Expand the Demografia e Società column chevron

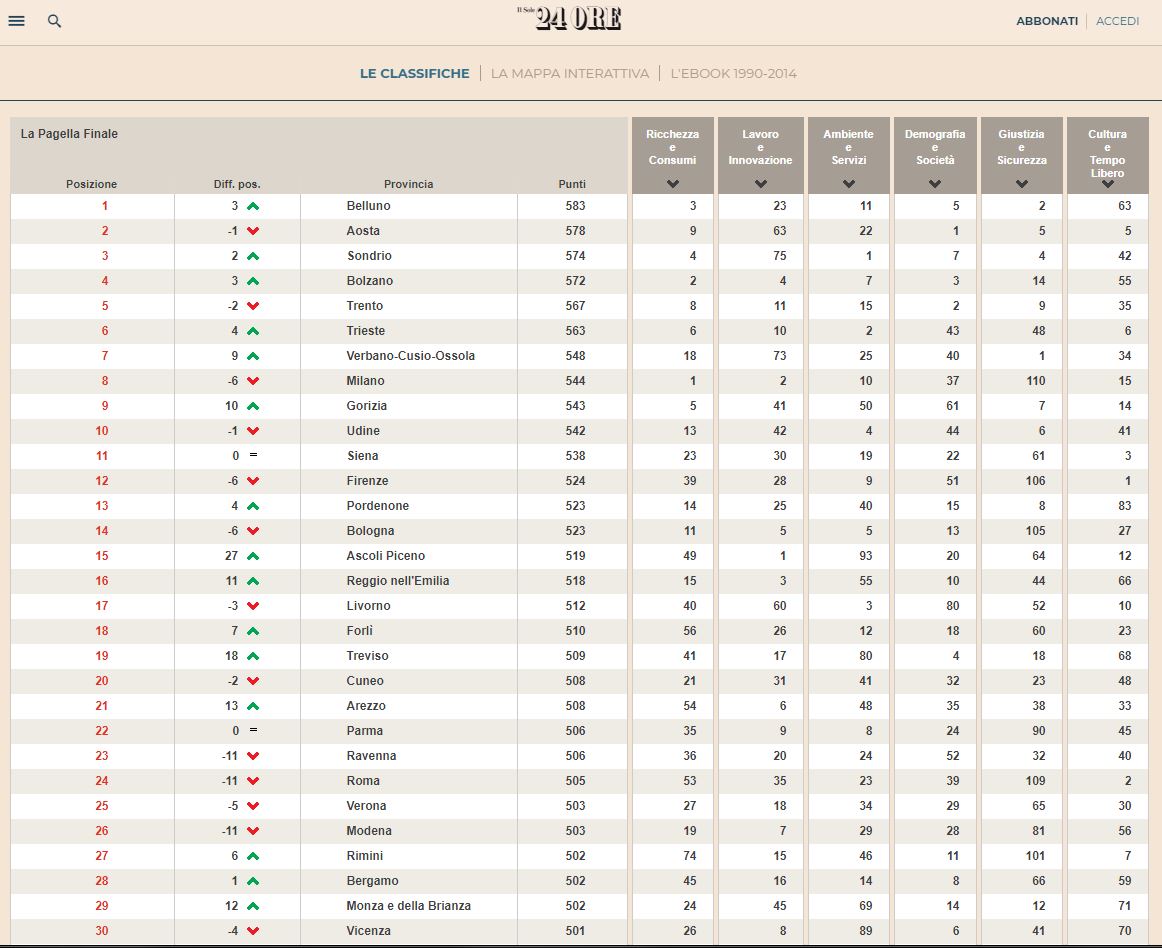[934, 183]
